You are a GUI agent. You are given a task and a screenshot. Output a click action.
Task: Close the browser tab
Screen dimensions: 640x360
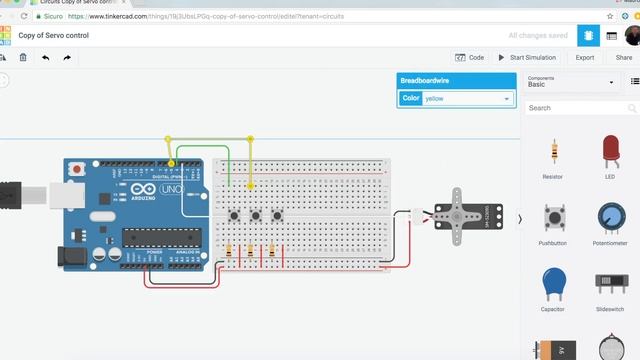124,2
